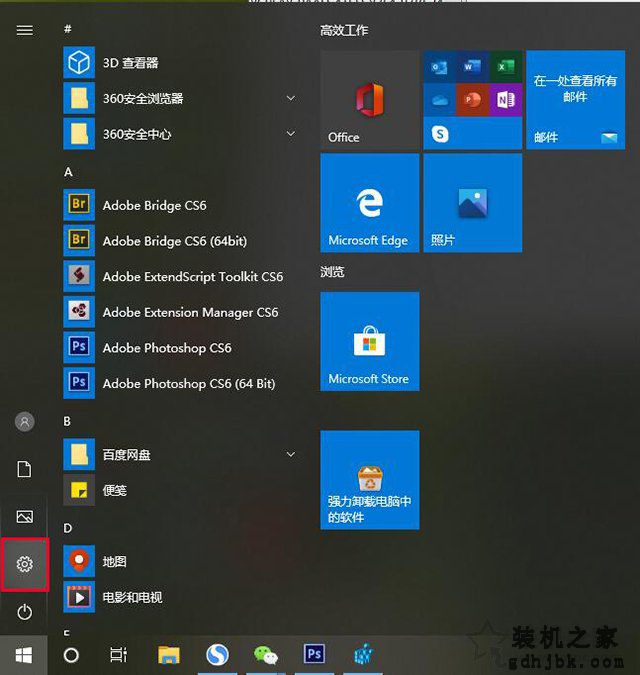640x675 pixels.
Task: Open the 邮件 mail tile
Action: pos(575,100)
